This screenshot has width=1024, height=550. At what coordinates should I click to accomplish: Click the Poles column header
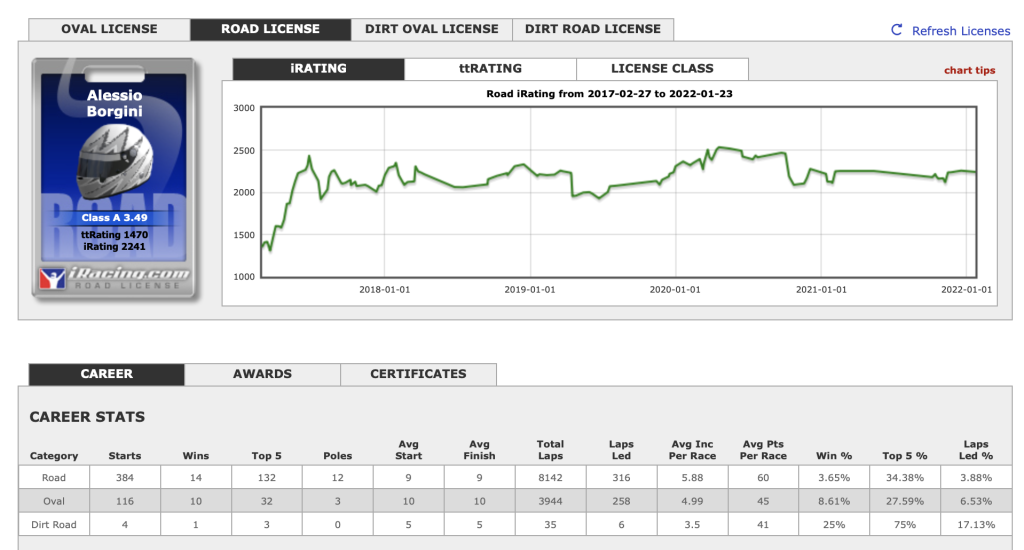[x=338, y=456]
